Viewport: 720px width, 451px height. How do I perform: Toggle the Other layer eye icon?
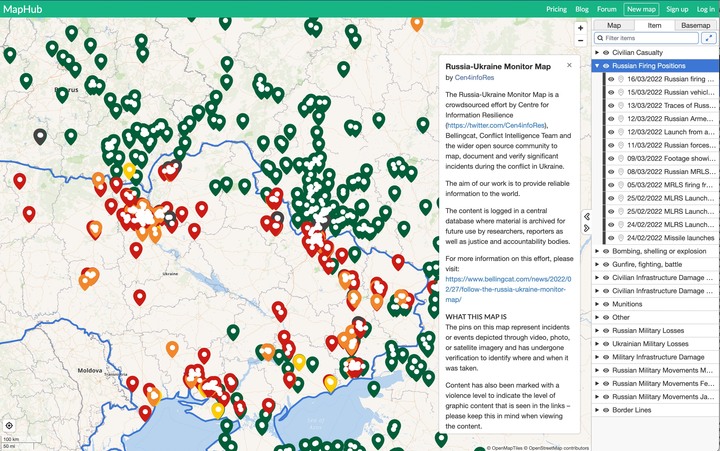coord(606,317)
